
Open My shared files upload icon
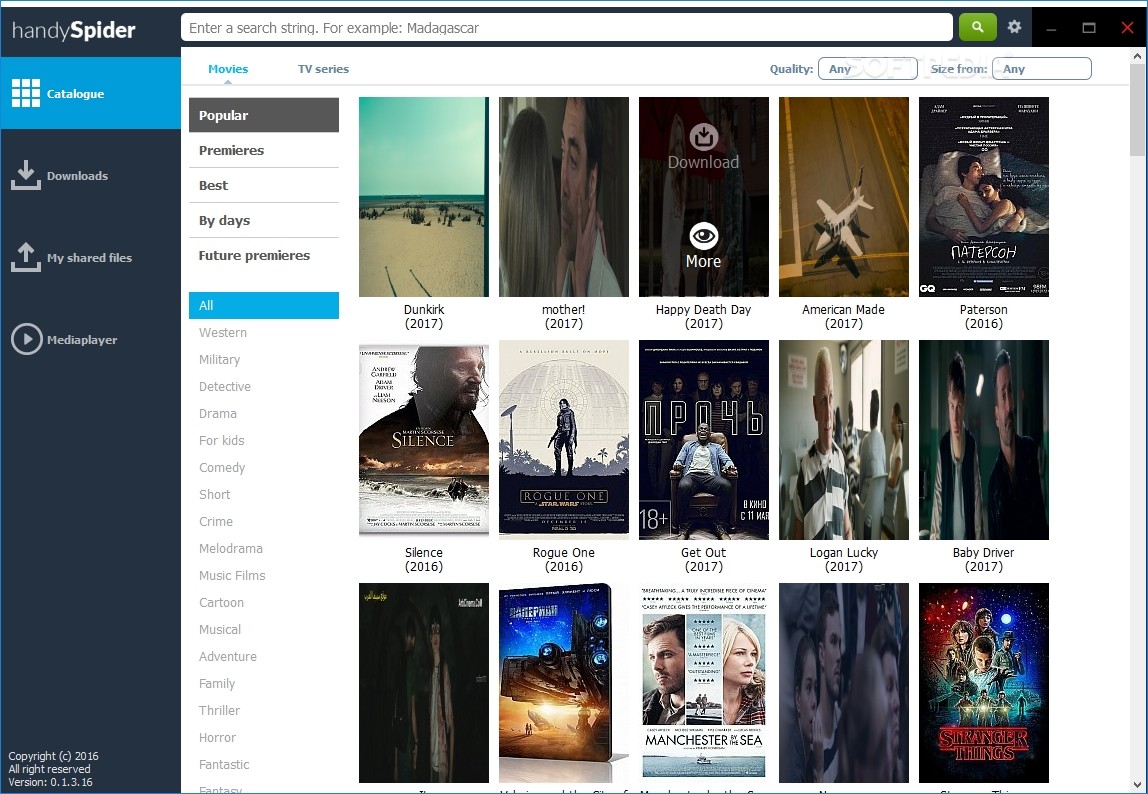(x=26, y=257)
